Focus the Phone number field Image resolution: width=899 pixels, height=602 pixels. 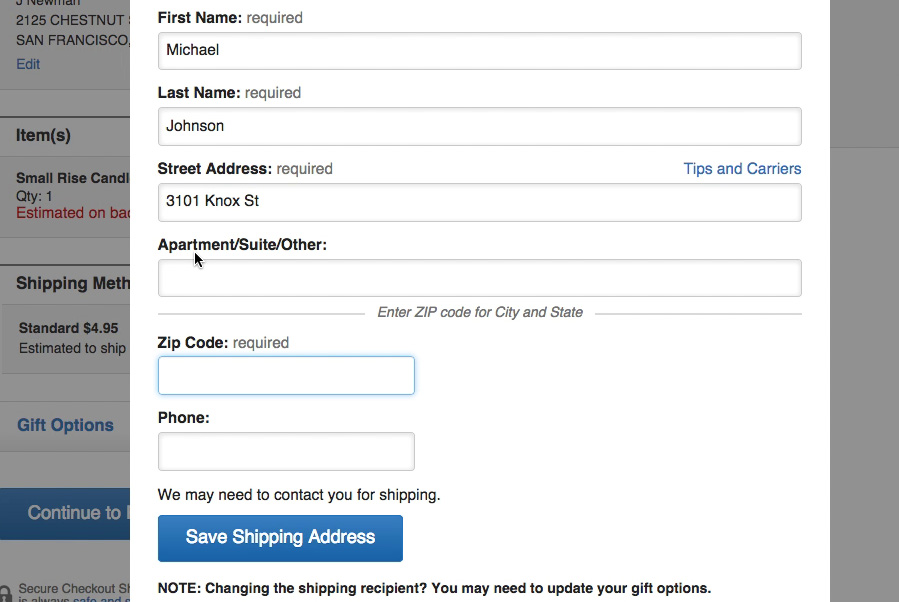coord(286,451)
